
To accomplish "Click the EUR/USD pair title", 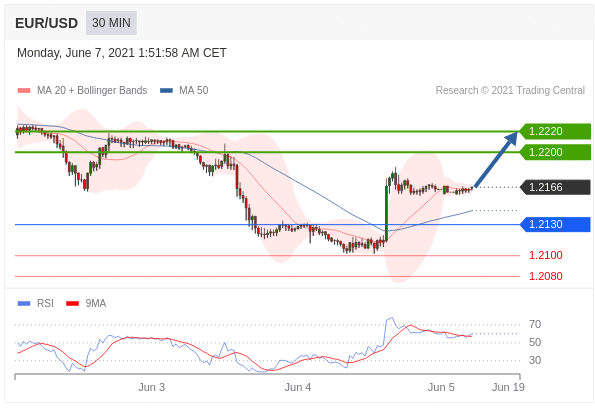I will 46,24.
